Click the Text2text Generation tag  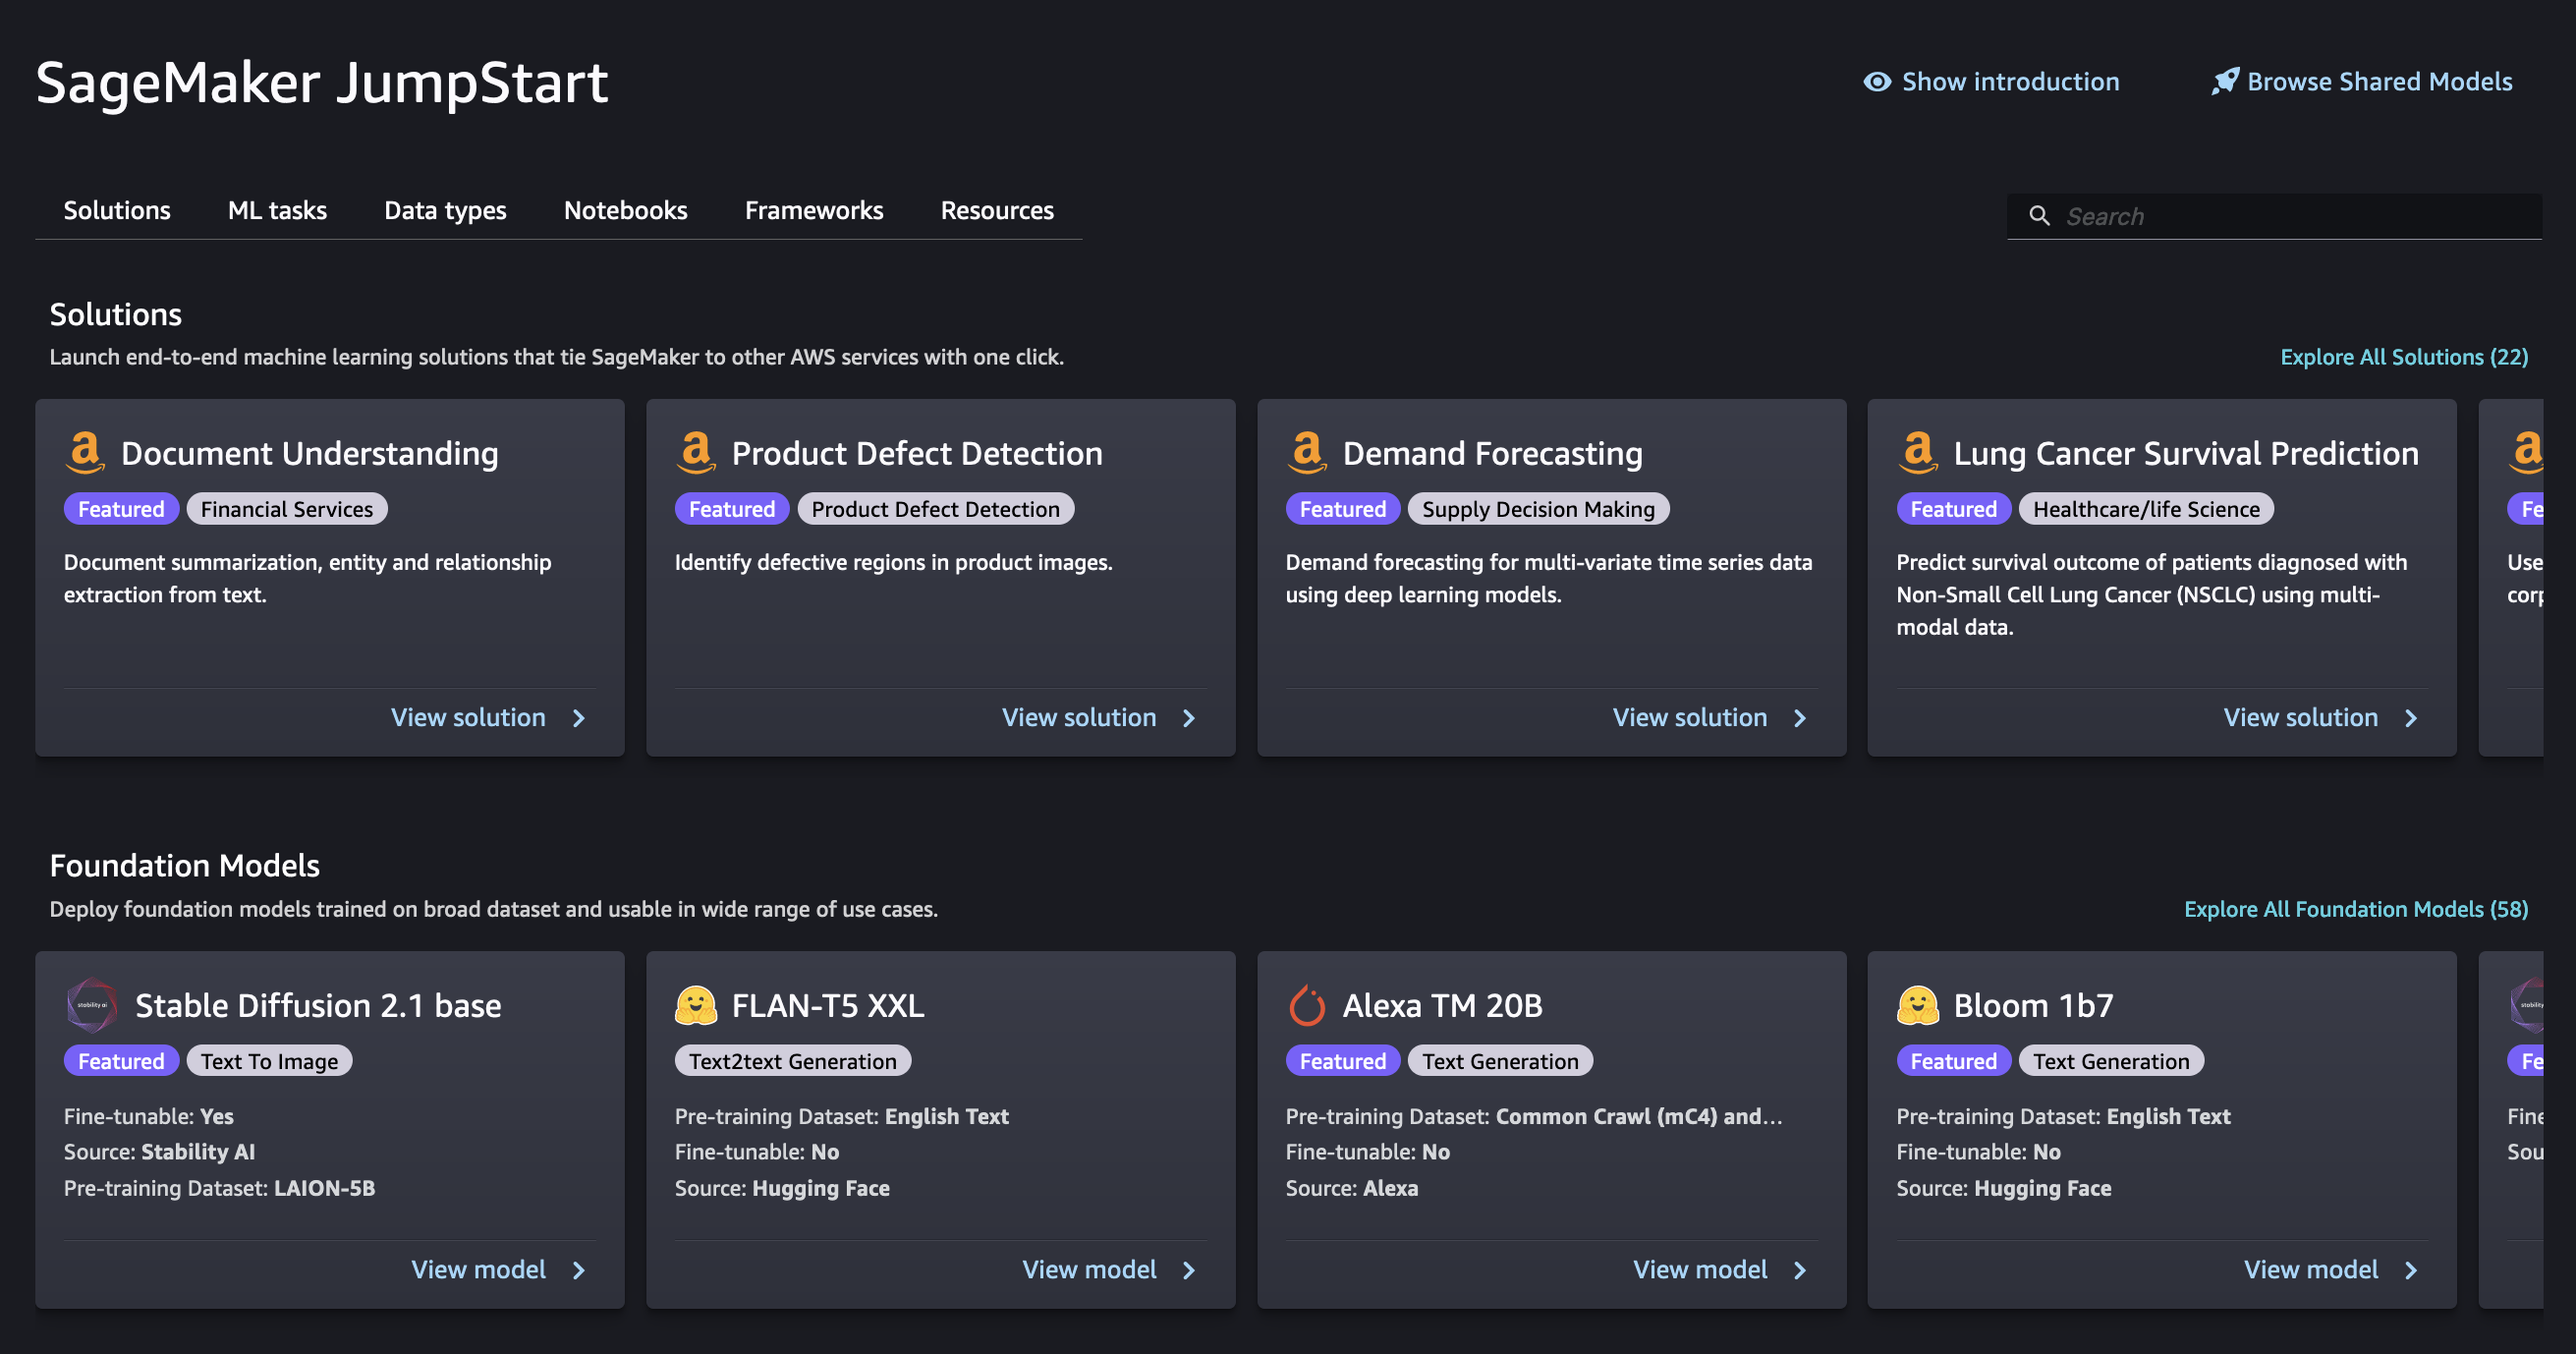click(792, 1061)
